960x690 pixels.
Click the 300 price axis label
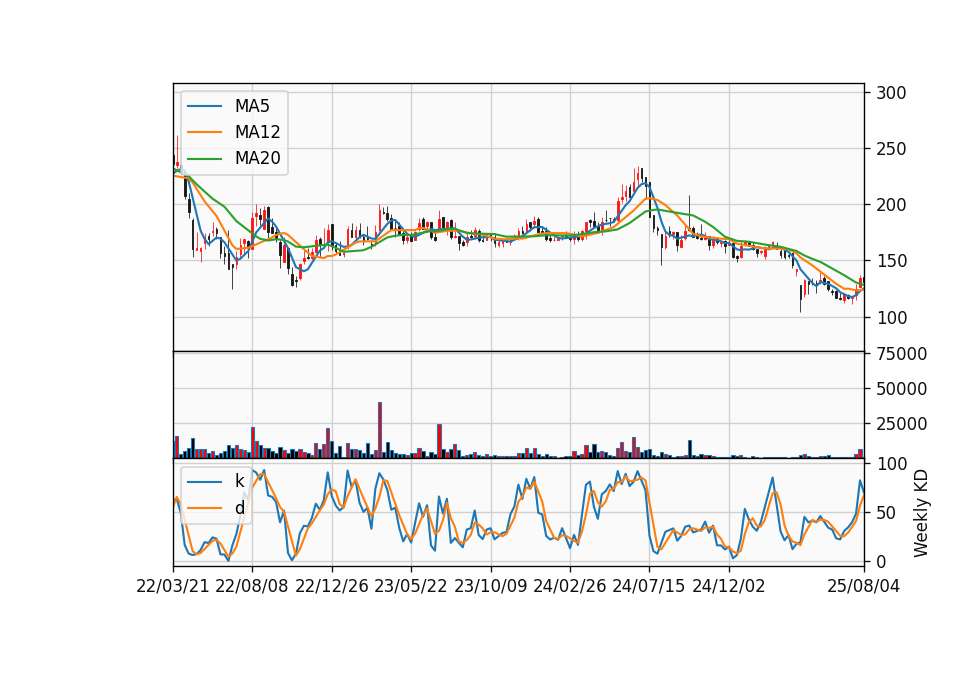891,93
